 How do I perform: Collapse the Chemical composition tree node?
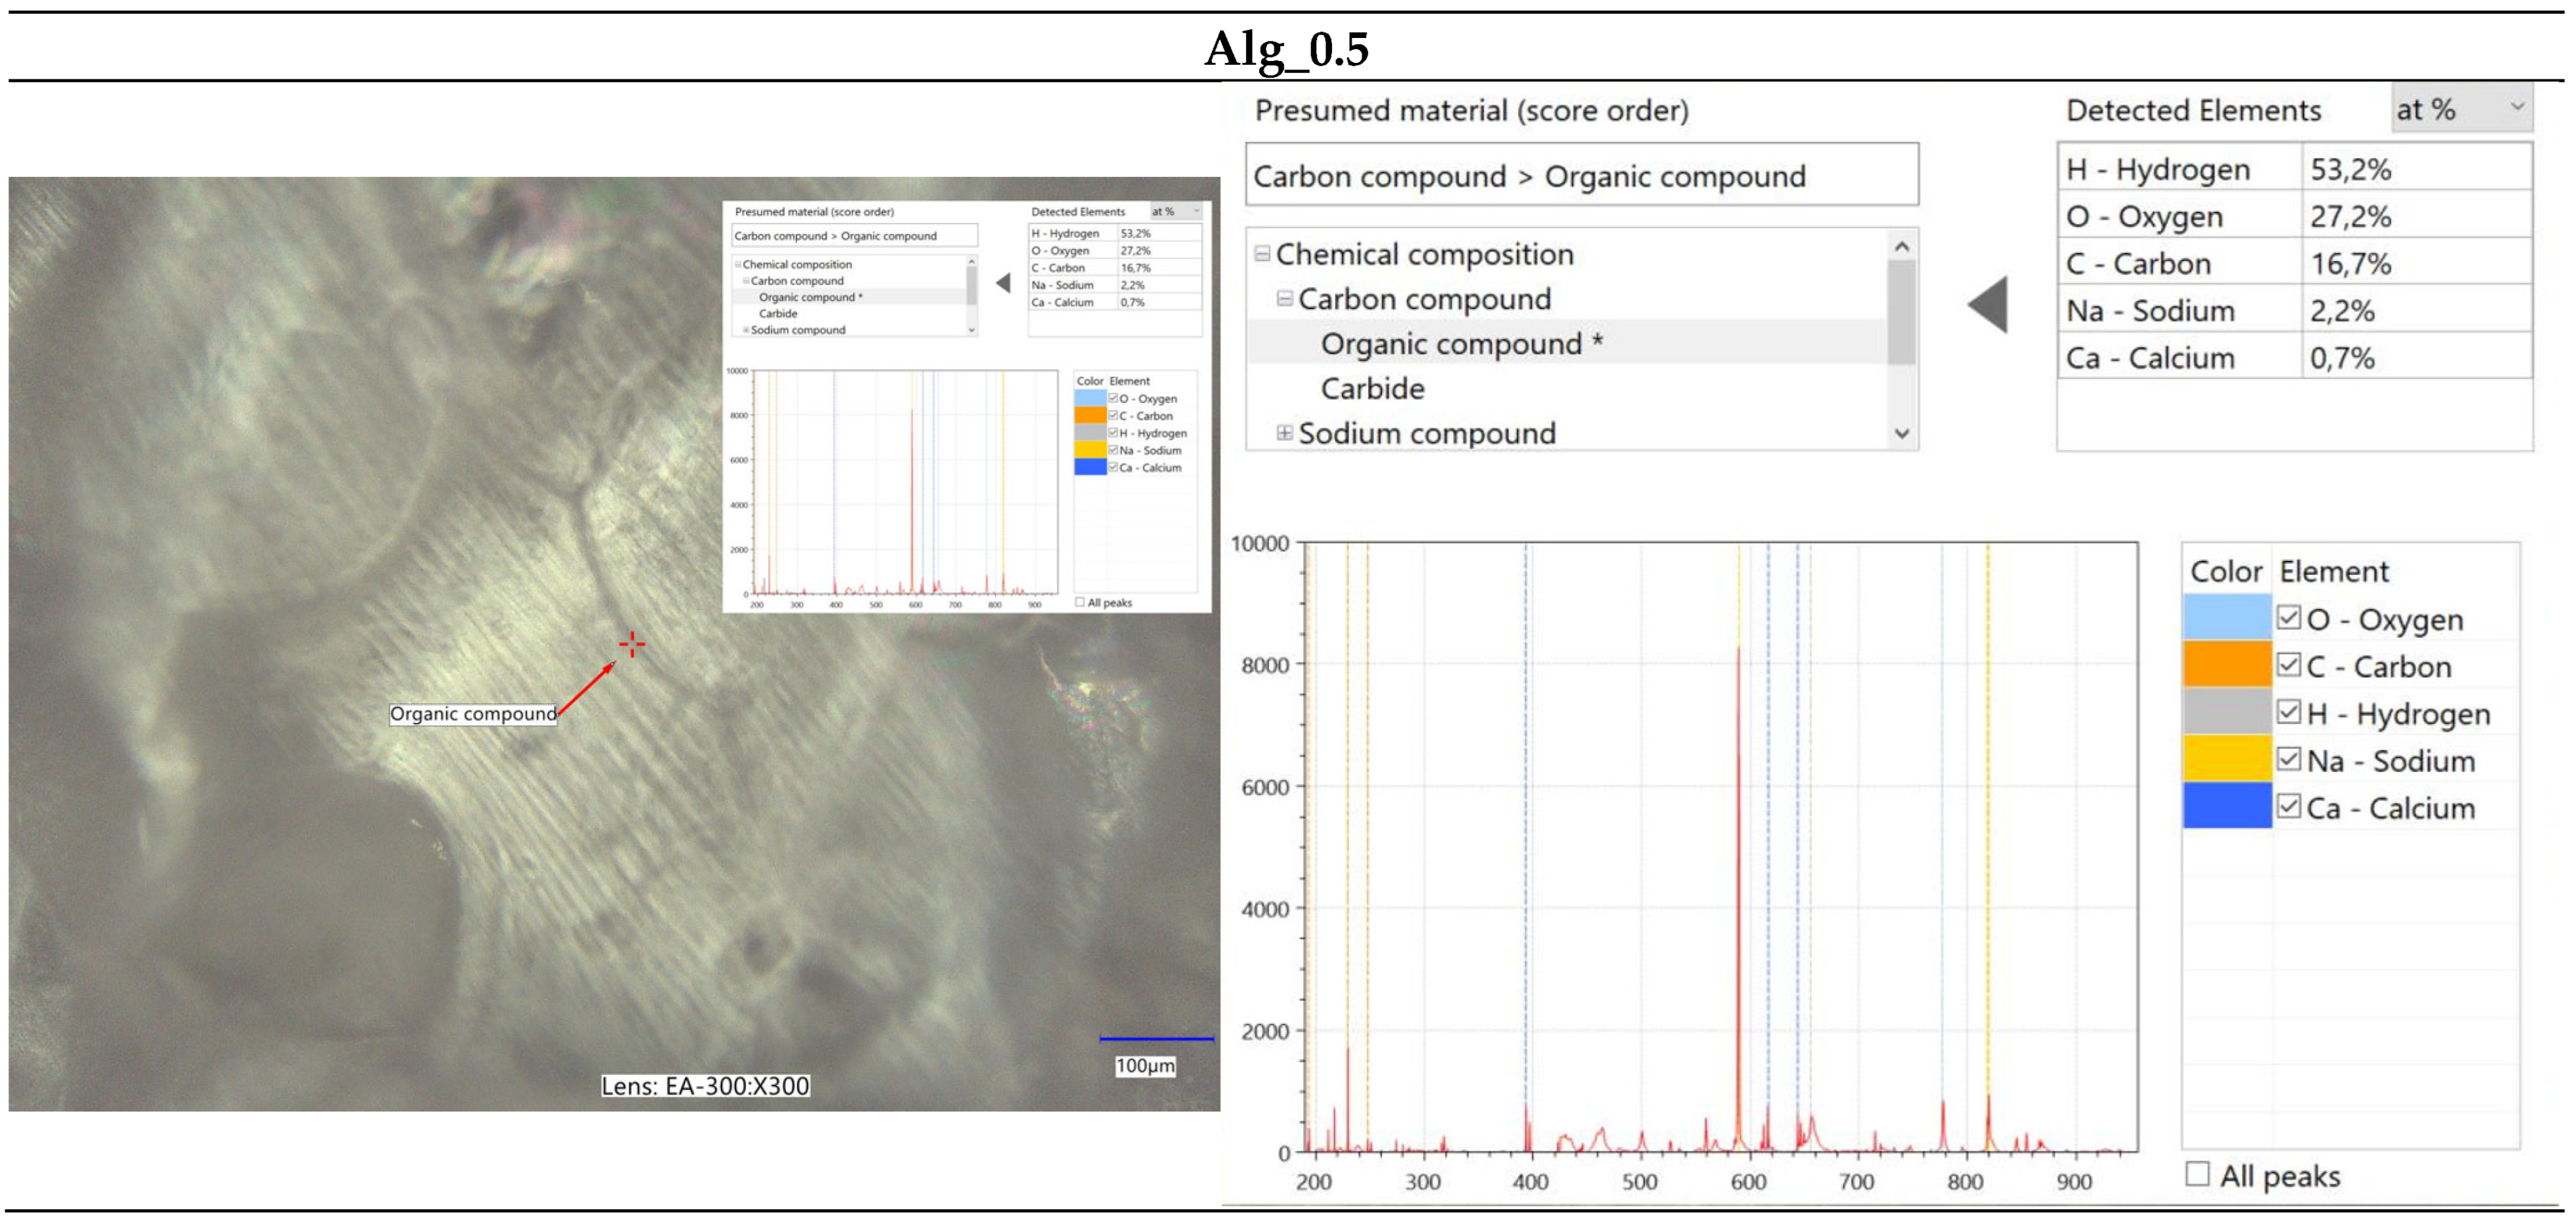point(1262,254)
